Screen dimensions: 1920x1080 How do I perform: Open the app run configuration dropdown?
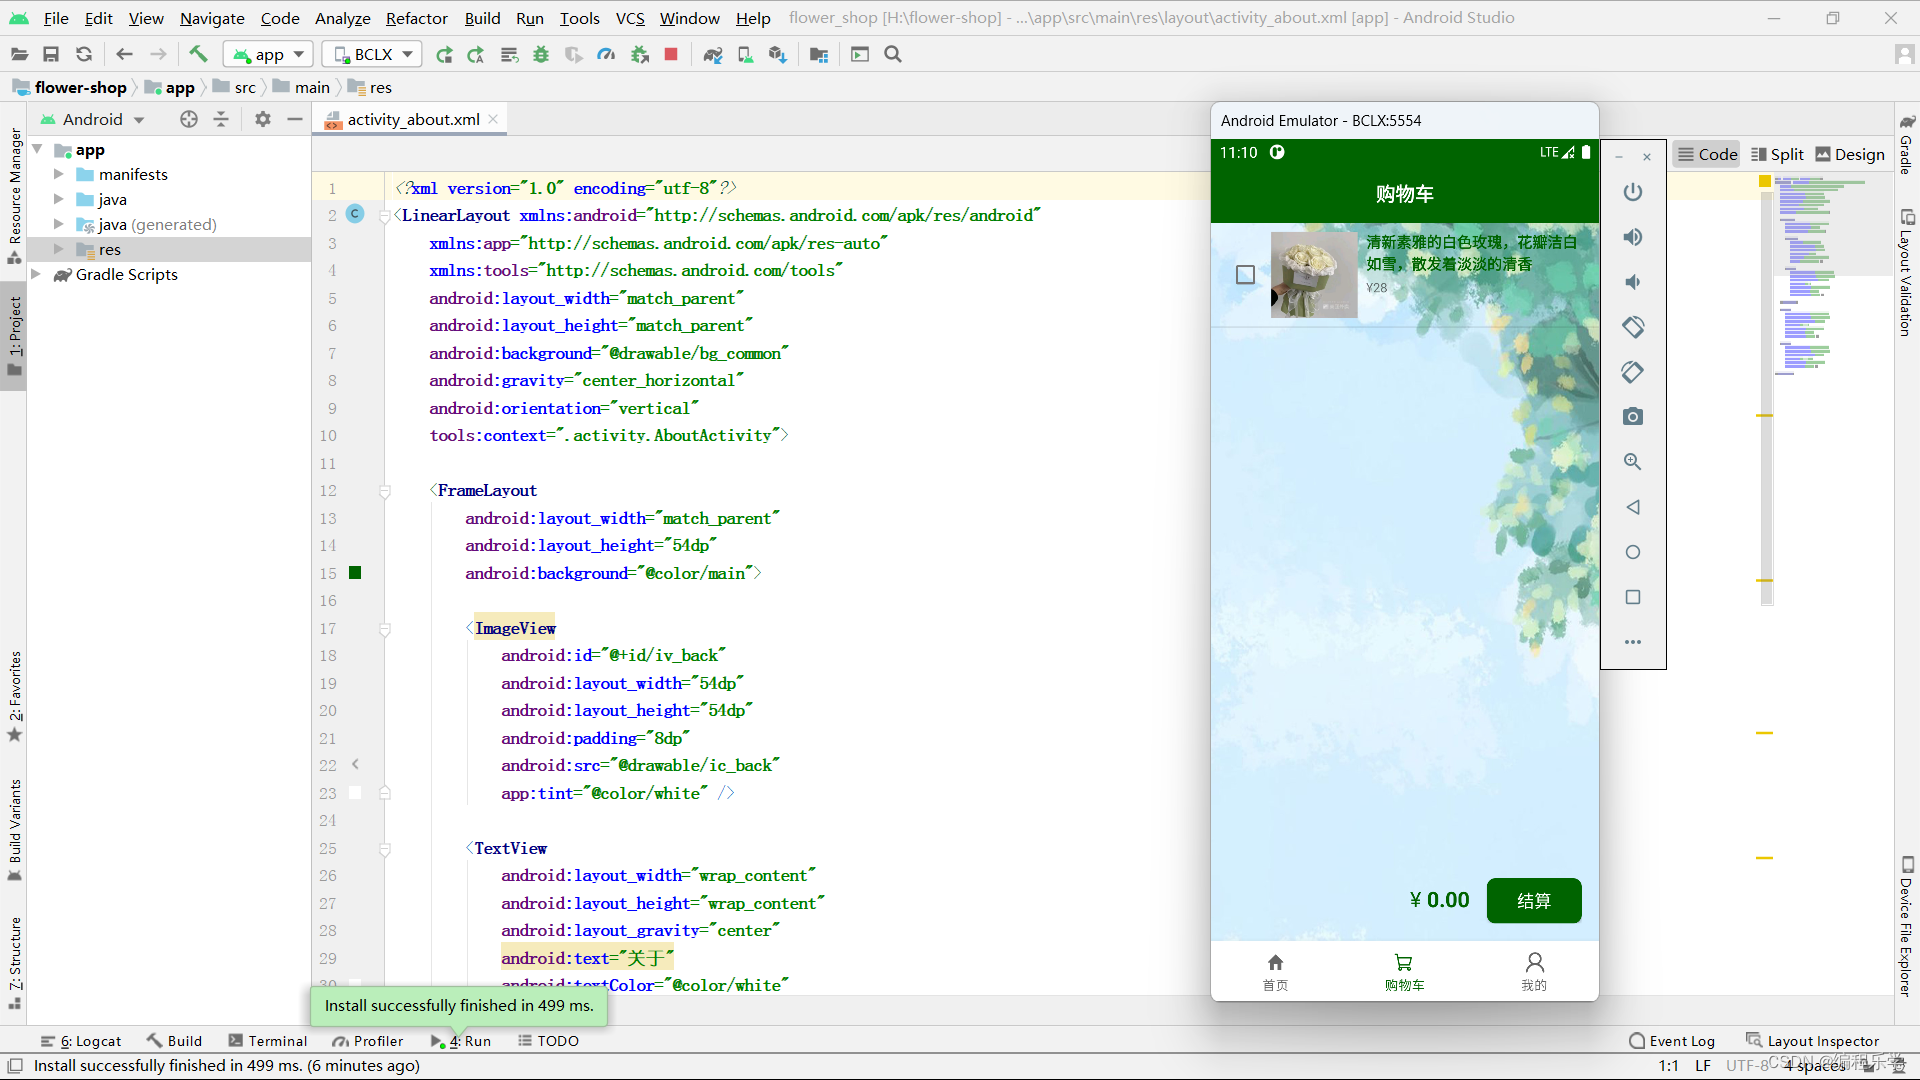(x=268, y=54)
